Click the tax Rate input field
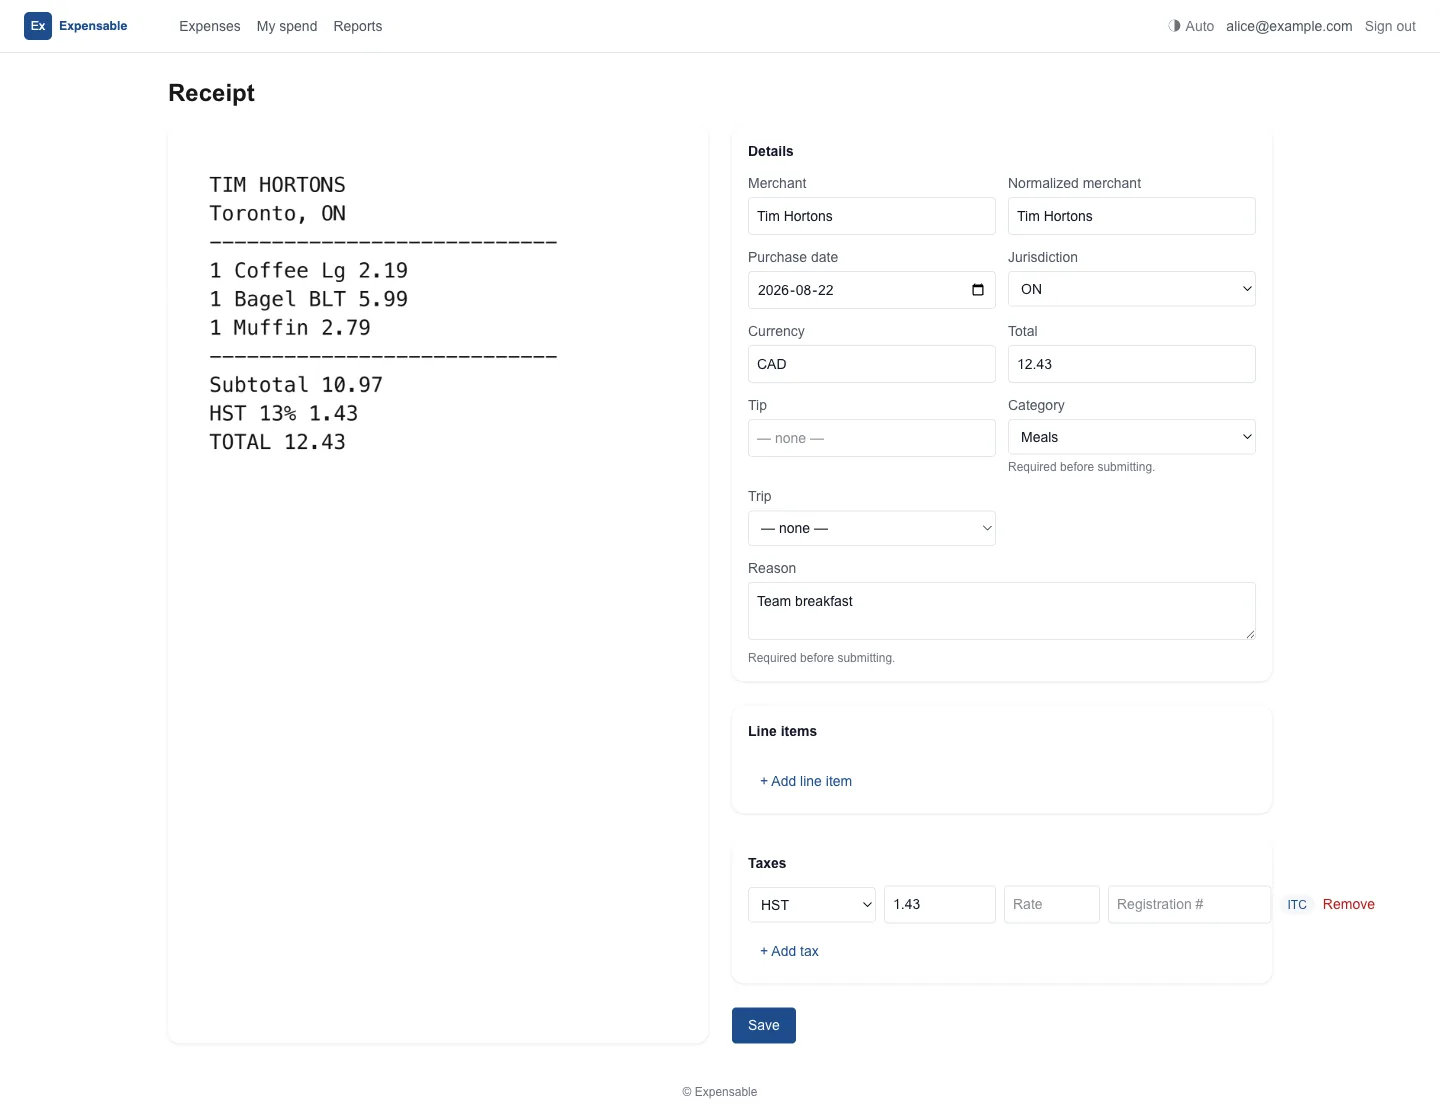Viewport: 1440px width, 1116px height. point(1052,904)
